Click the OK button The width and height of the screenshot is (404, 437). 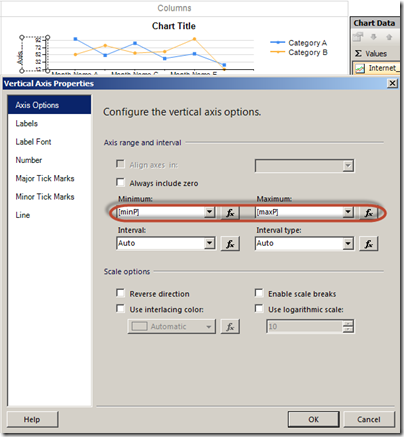click(x=314, y=419)
